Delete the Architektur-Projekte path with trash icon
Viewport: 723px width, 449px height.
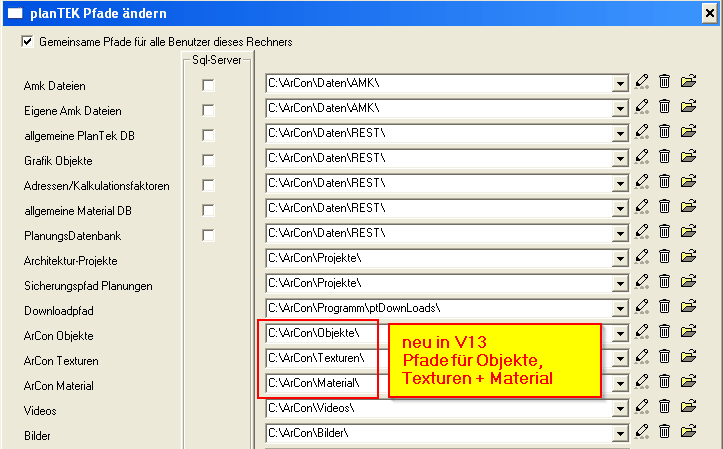pyautogui.click(x=664, y=257)
